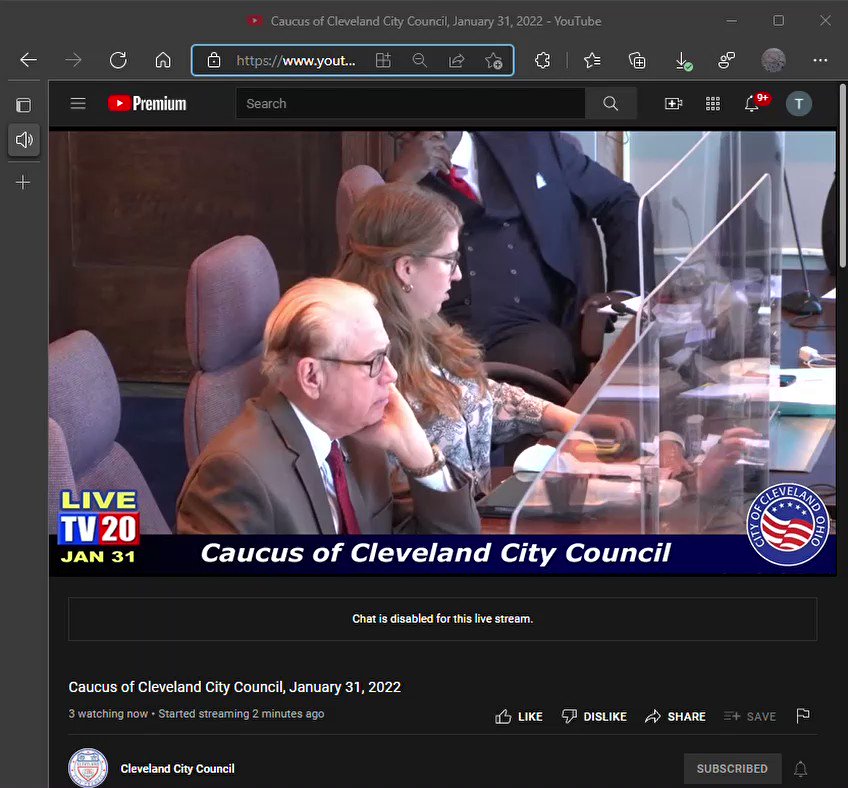The width and height of the screenshot is (848, 788).
Task: Open the feedback/performance icon in toolbar
Action: [726, 60]
